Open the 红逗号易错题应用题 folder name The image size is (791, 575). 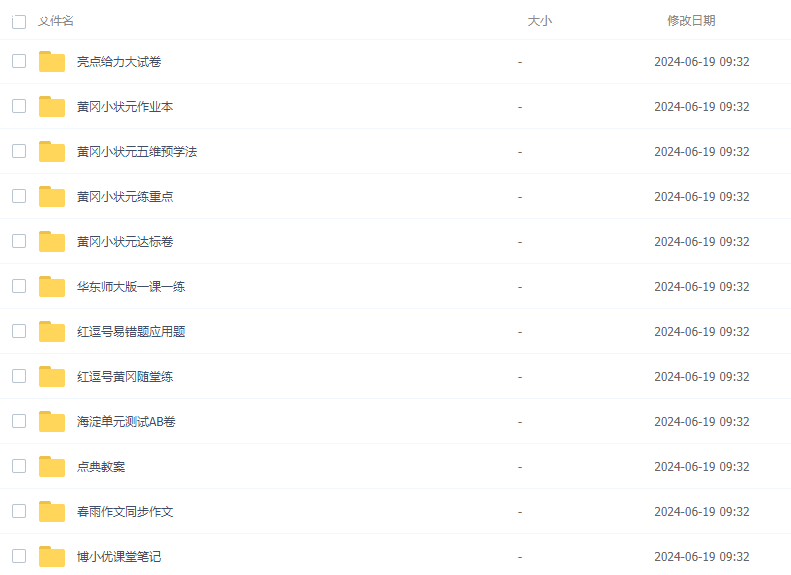click(x=131, y=331)
